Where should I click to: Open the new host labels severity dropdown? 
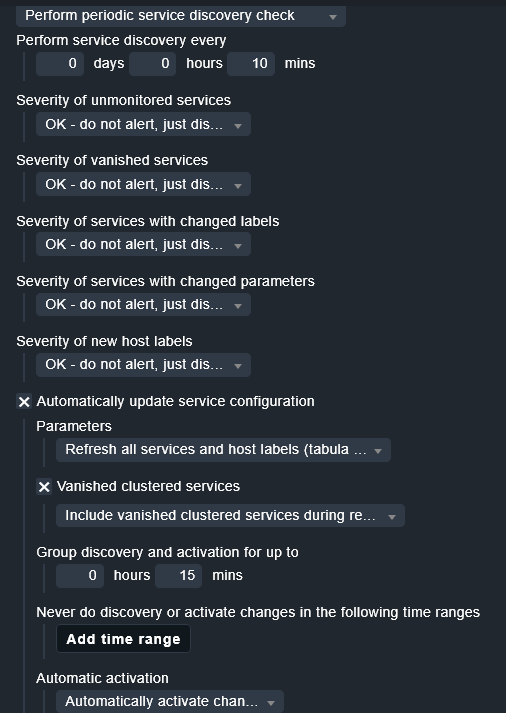143,365
